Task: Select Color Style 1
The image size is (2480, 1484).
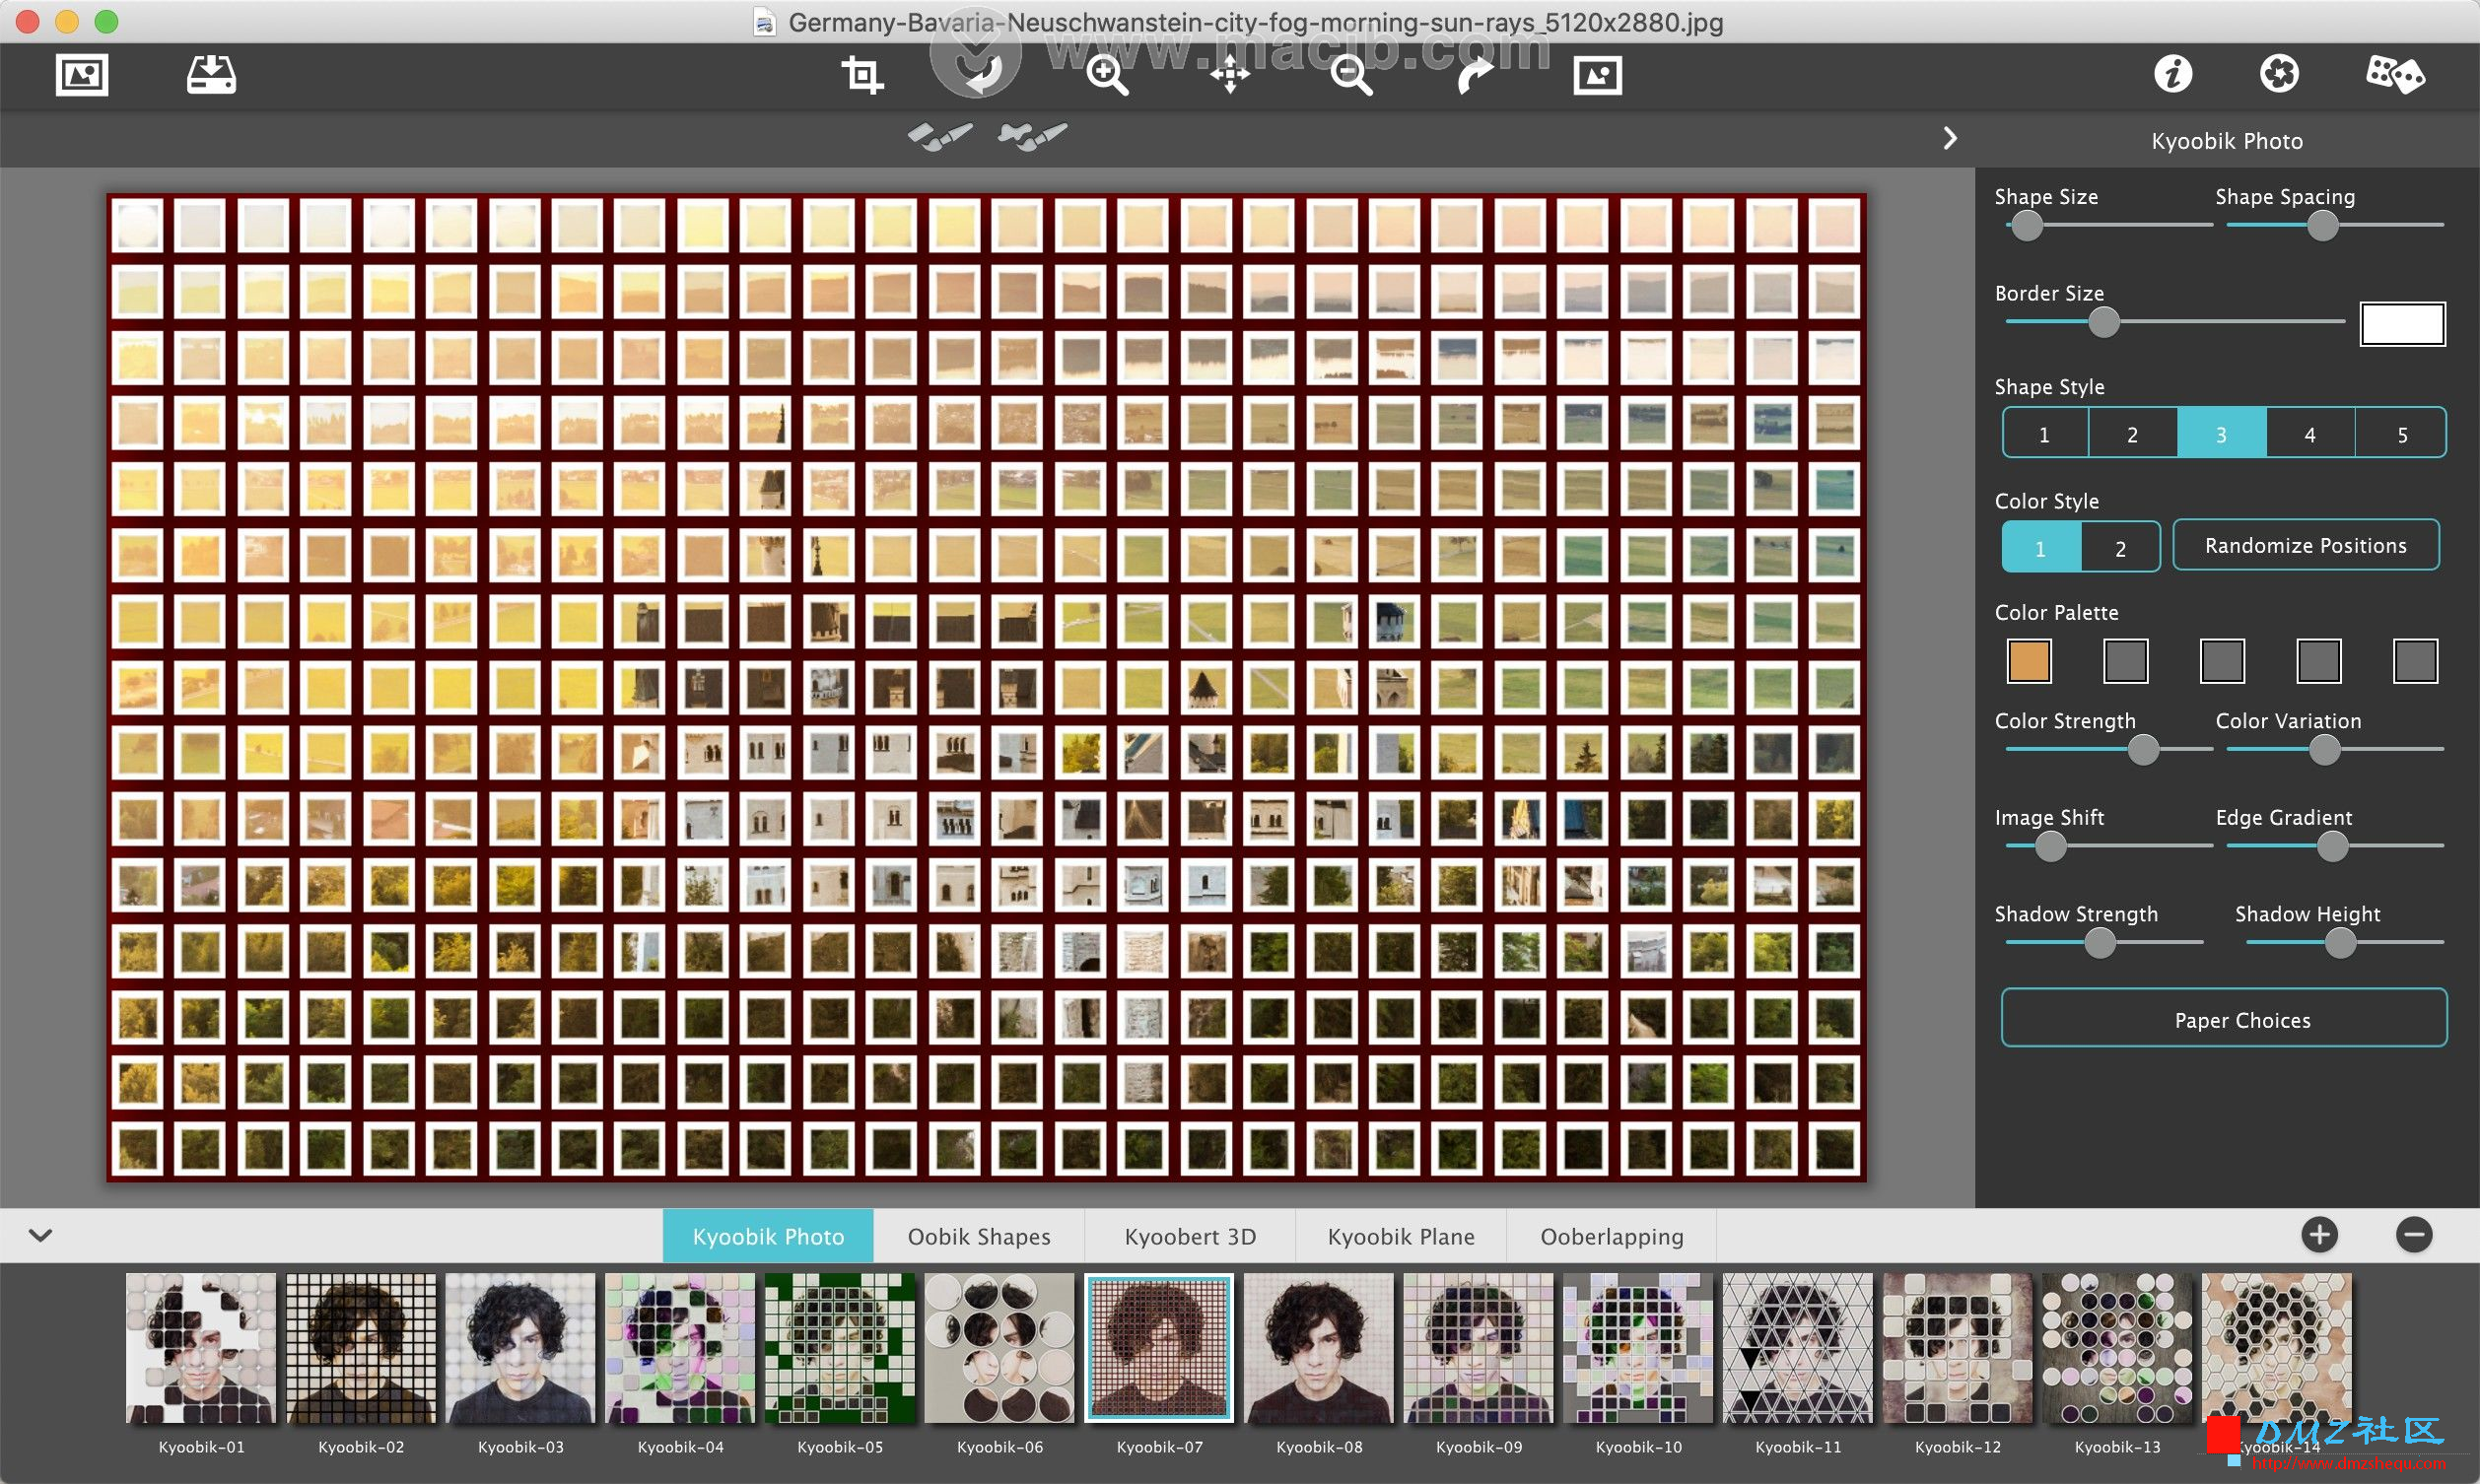Action: click(x=2041, y=547)
